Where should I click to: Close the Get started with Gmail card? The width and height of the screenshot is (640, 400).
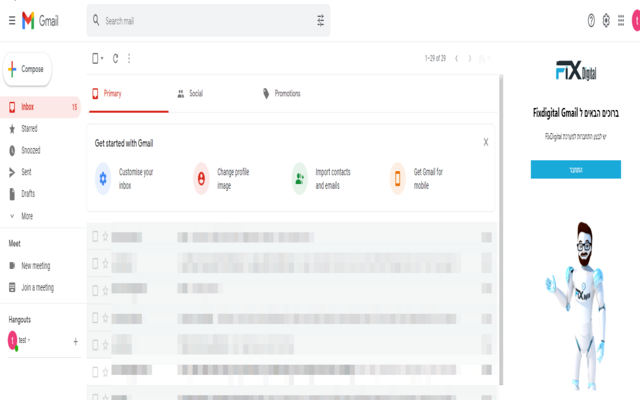tap(486, 142)
